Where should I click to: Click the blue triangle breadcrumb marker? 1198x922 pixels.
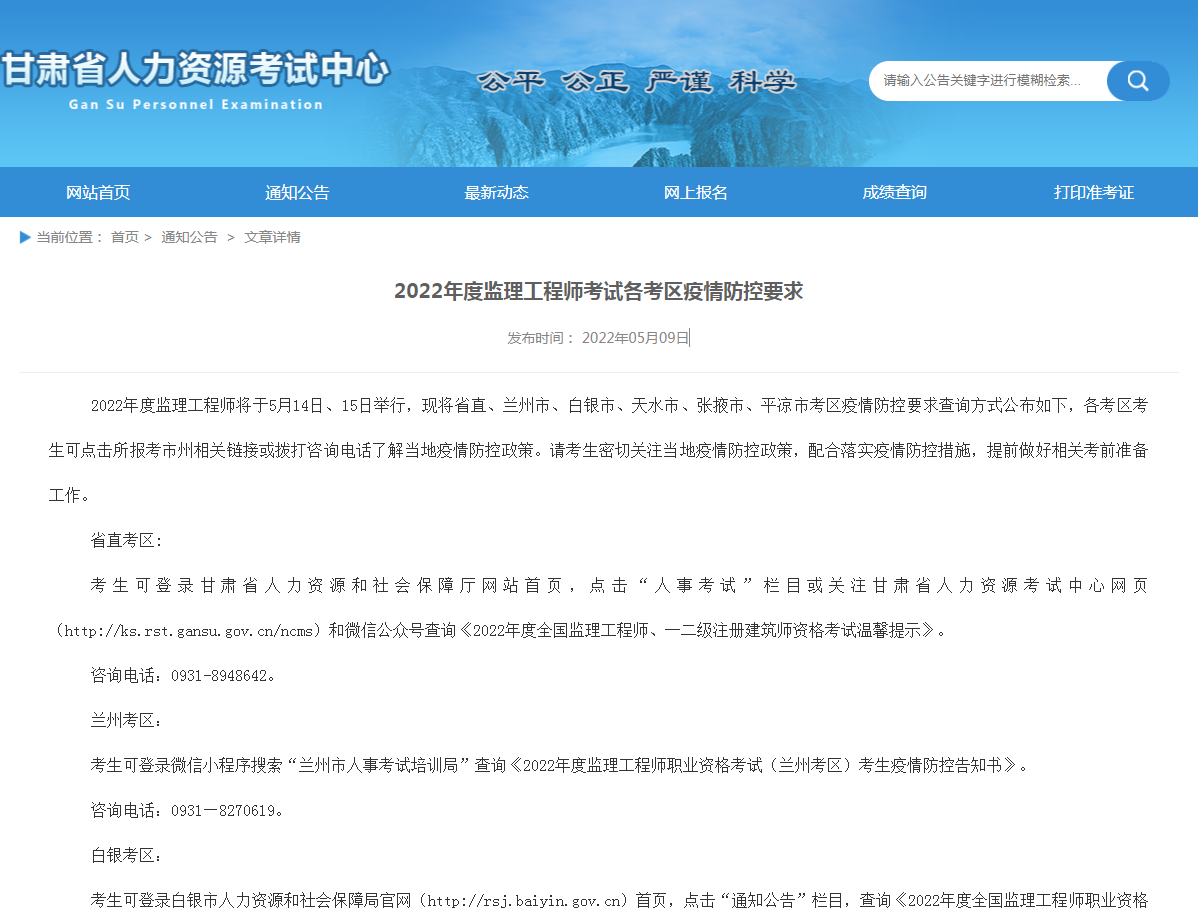pos(25,237)
